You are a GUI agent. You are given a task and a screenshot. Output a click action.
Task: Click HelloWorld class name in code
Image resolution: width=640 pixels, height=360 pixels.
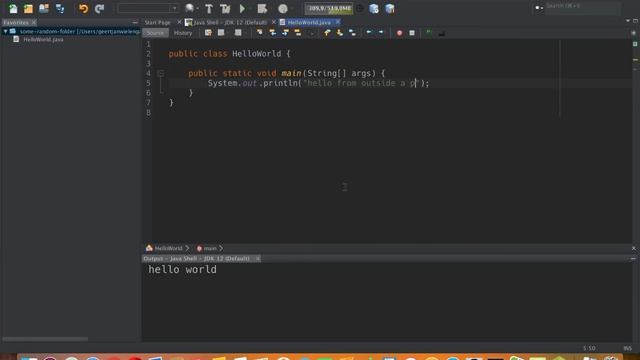click(256, 54)
